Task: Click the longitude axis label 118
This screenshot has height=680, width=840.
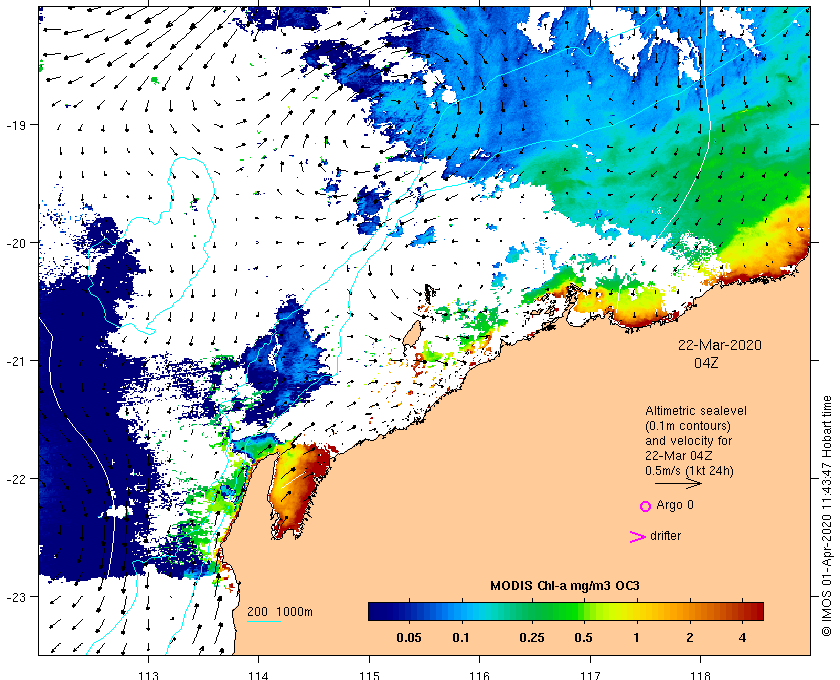Action: pyautogui.click(x=701, y=675)
